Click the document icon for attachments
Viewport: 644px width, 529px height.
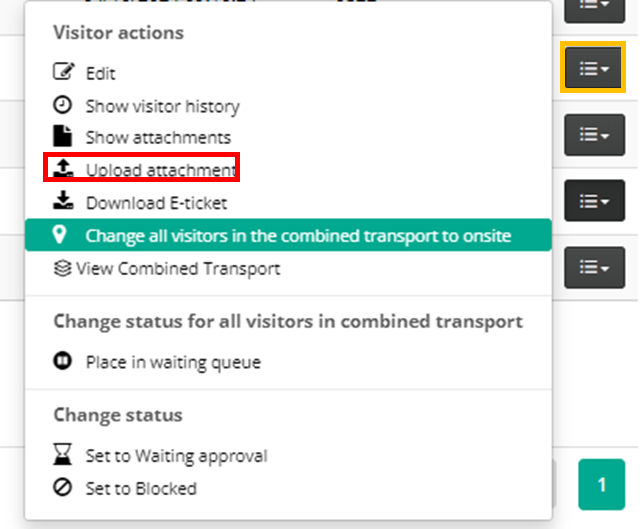tap(62, 136)
